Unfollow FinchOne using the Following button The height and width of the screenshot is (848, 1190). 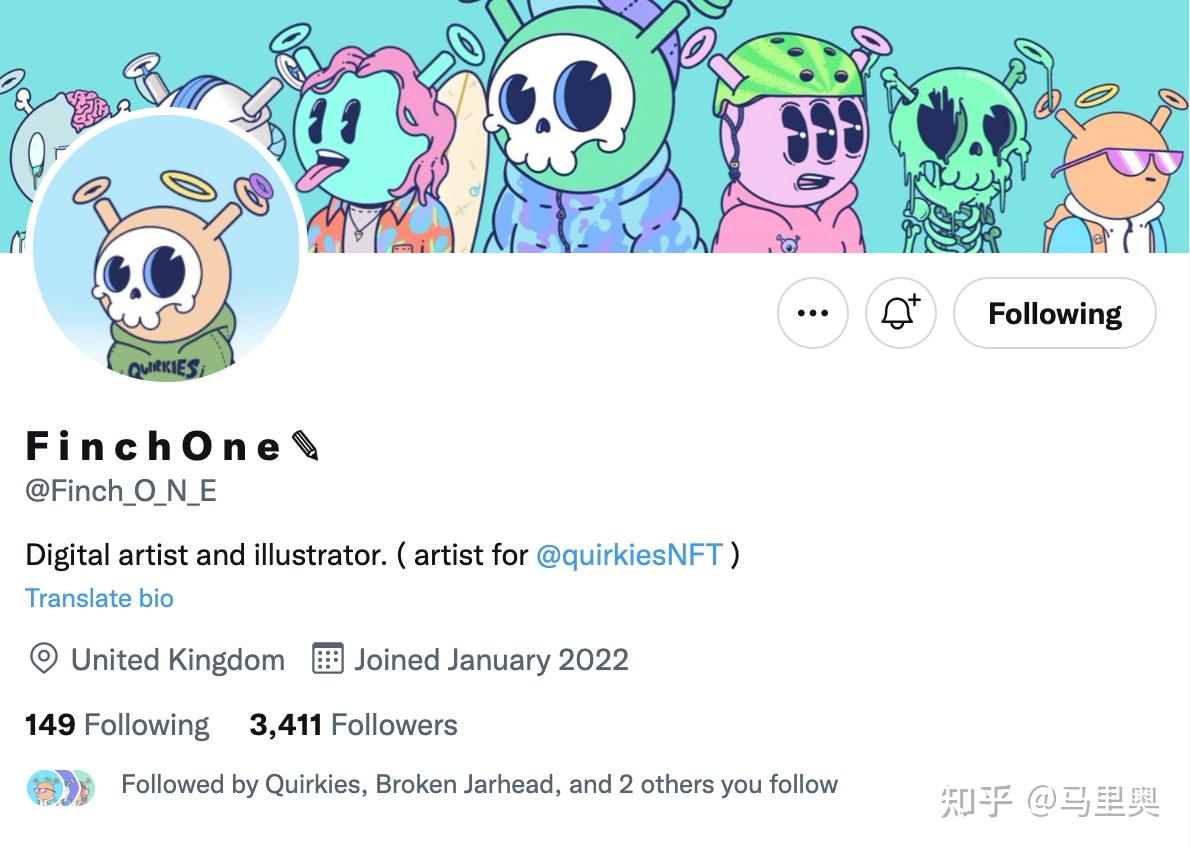tap(1054, 313)
